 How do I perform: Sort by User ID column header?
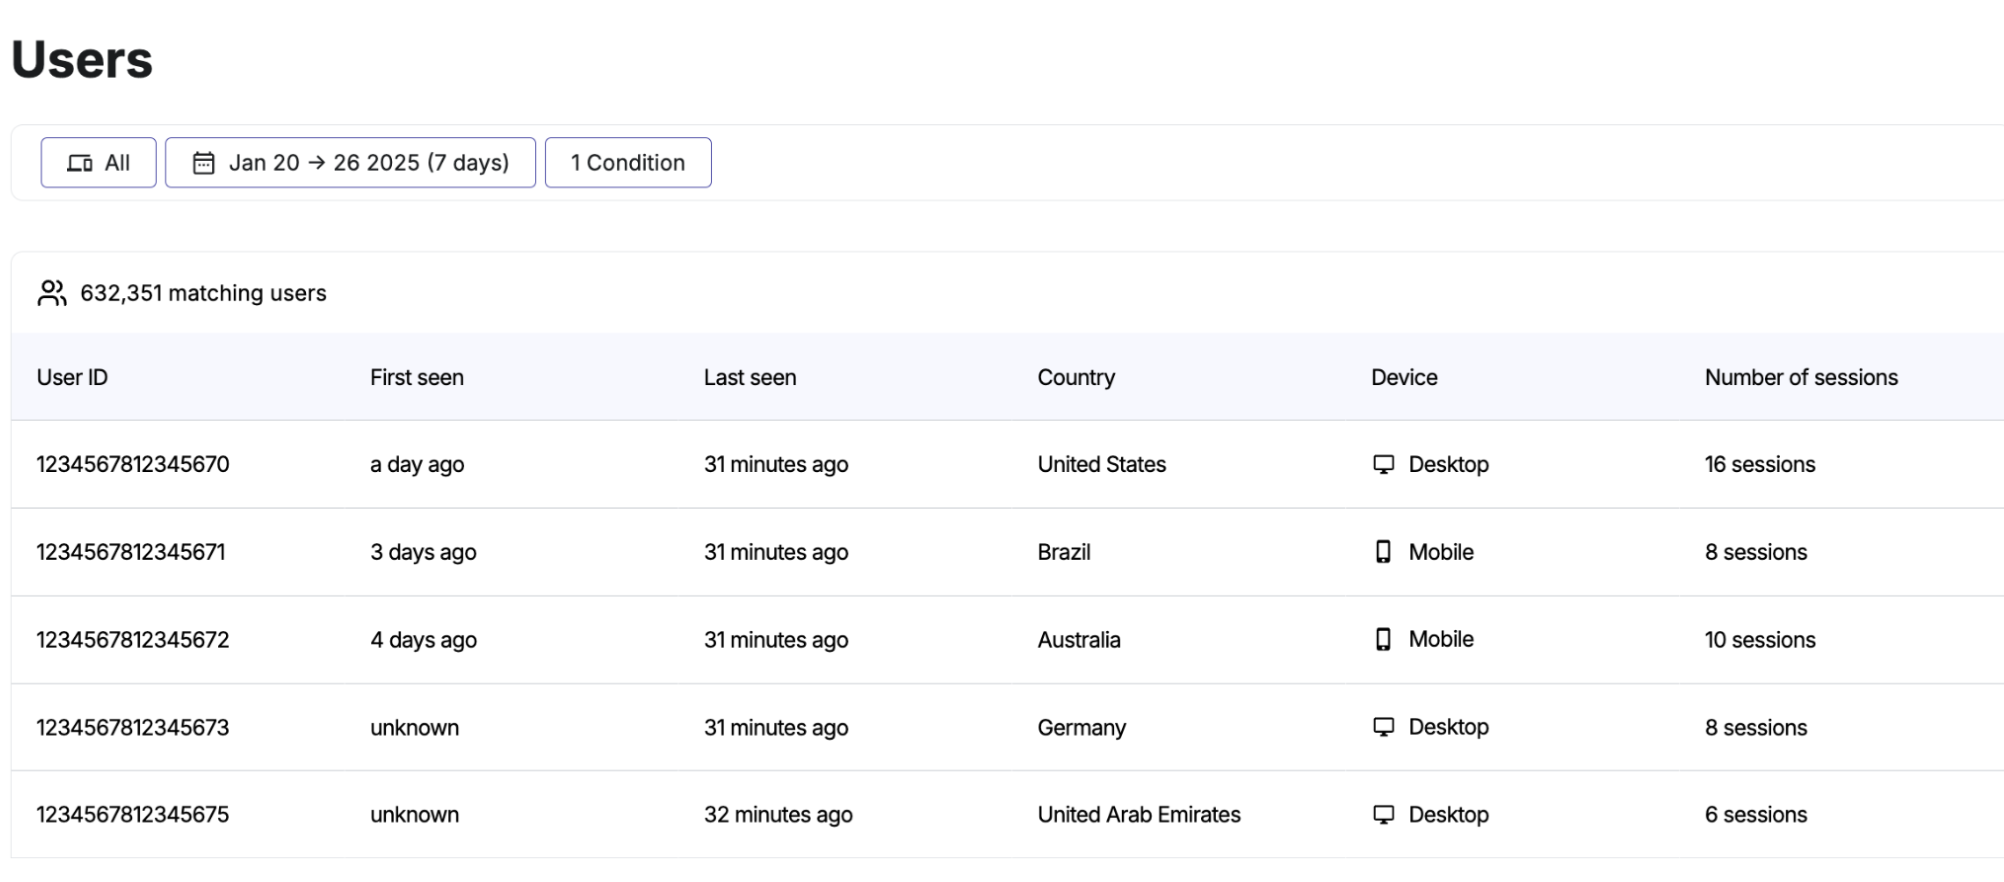pos(72,377)
